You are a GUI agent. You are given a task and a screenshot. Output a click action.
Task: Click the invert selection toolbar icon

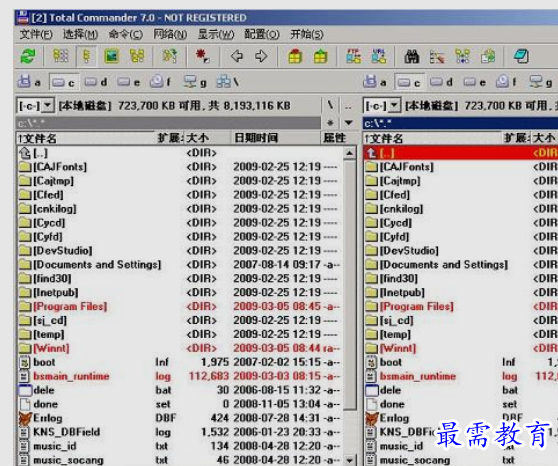pos(170,56)
